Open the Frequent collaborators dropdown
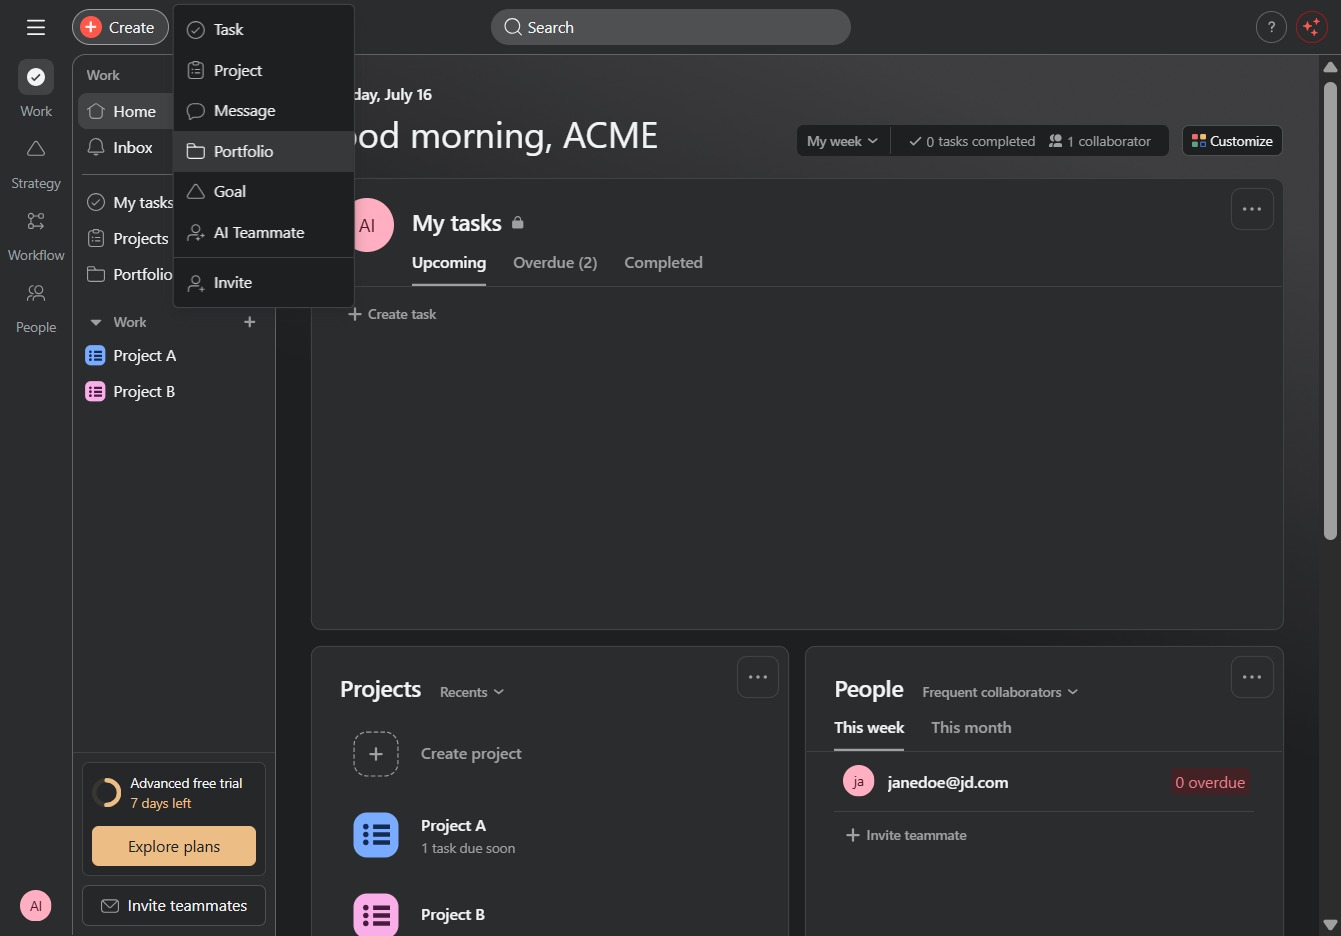 (1000, 692)
